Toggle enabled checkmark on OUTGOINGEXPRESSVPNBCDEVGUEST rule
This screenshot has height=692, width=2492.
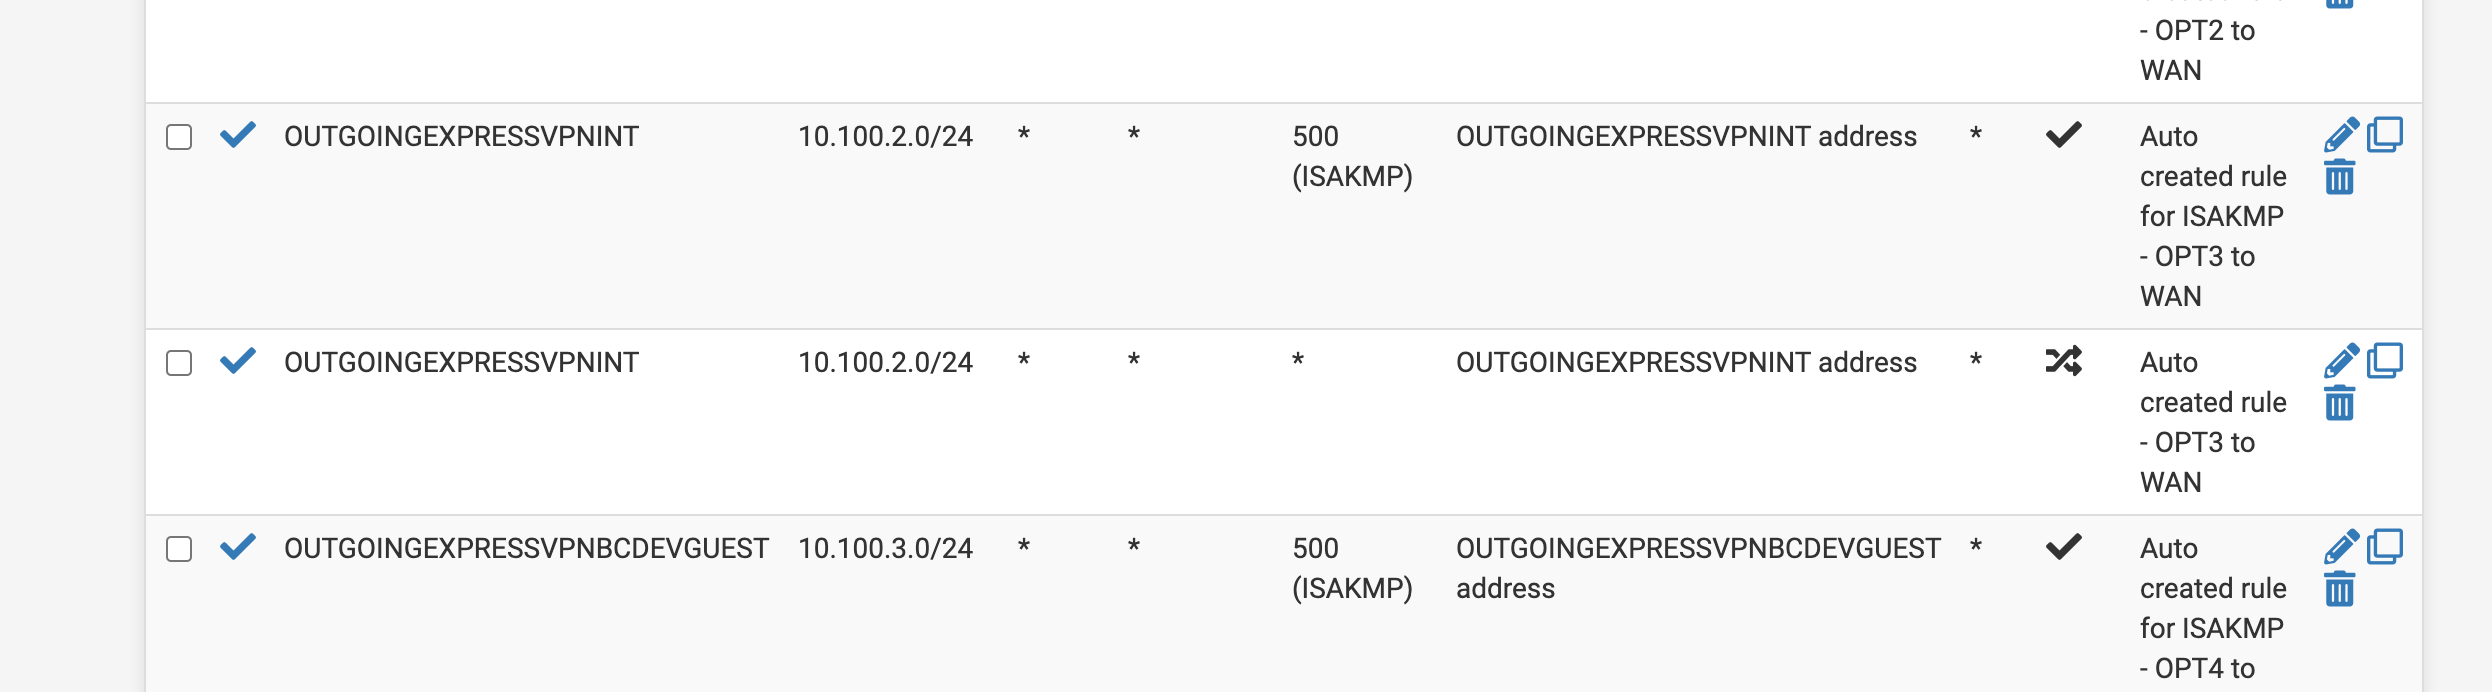point(238,546)
